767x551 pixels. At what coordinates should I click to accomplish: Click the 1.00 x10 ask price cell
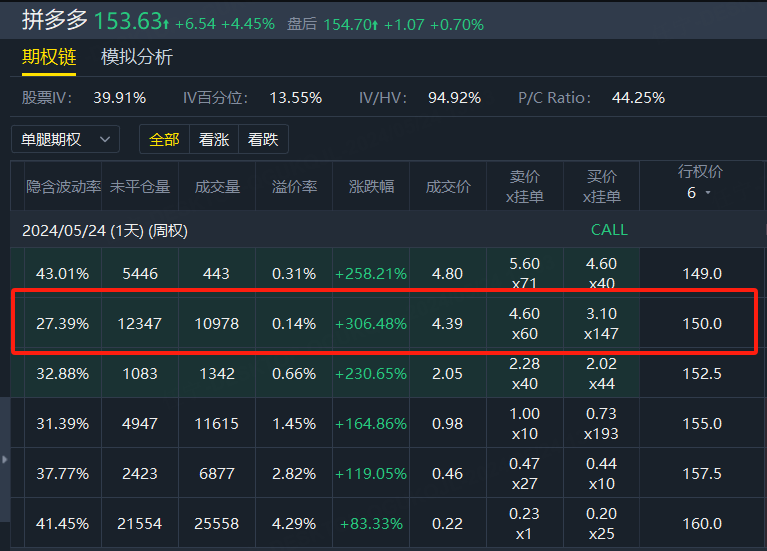pos(524,423)
